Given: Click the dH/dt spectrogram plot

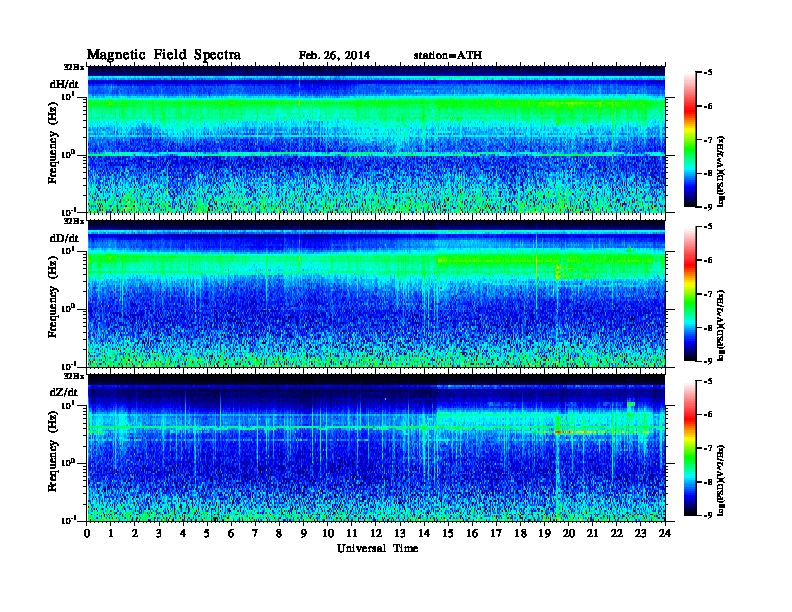Looking at the screenshot, I should pos(376,139).
